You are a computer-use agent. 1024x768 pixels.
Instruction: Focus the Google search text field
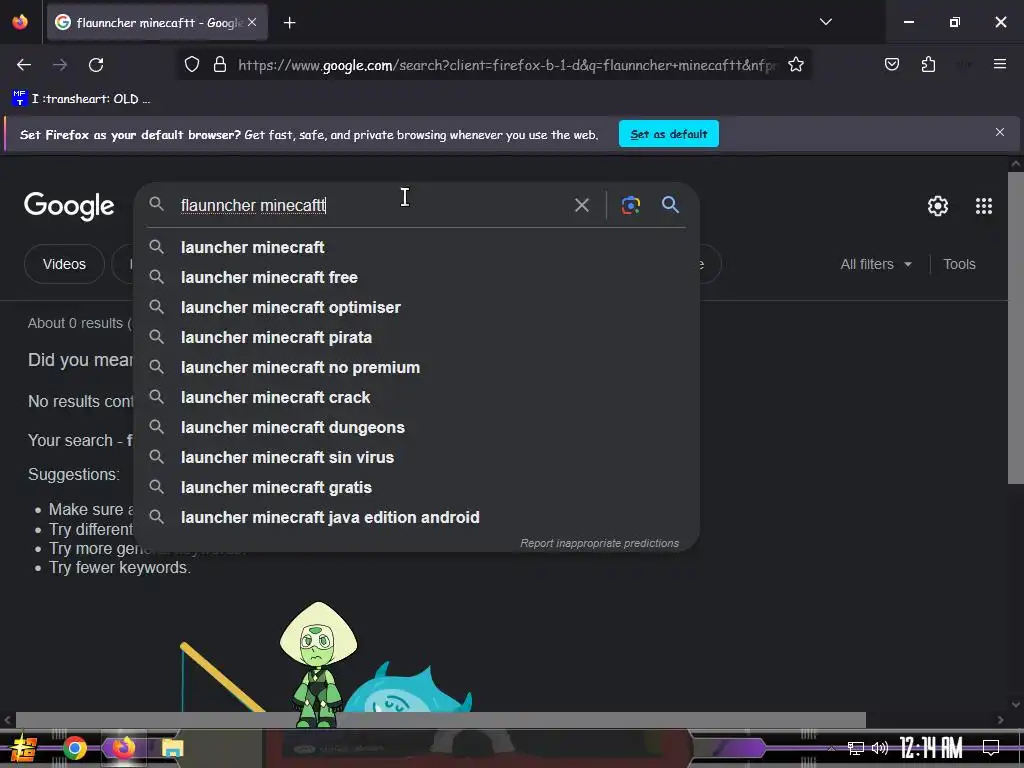372,205
